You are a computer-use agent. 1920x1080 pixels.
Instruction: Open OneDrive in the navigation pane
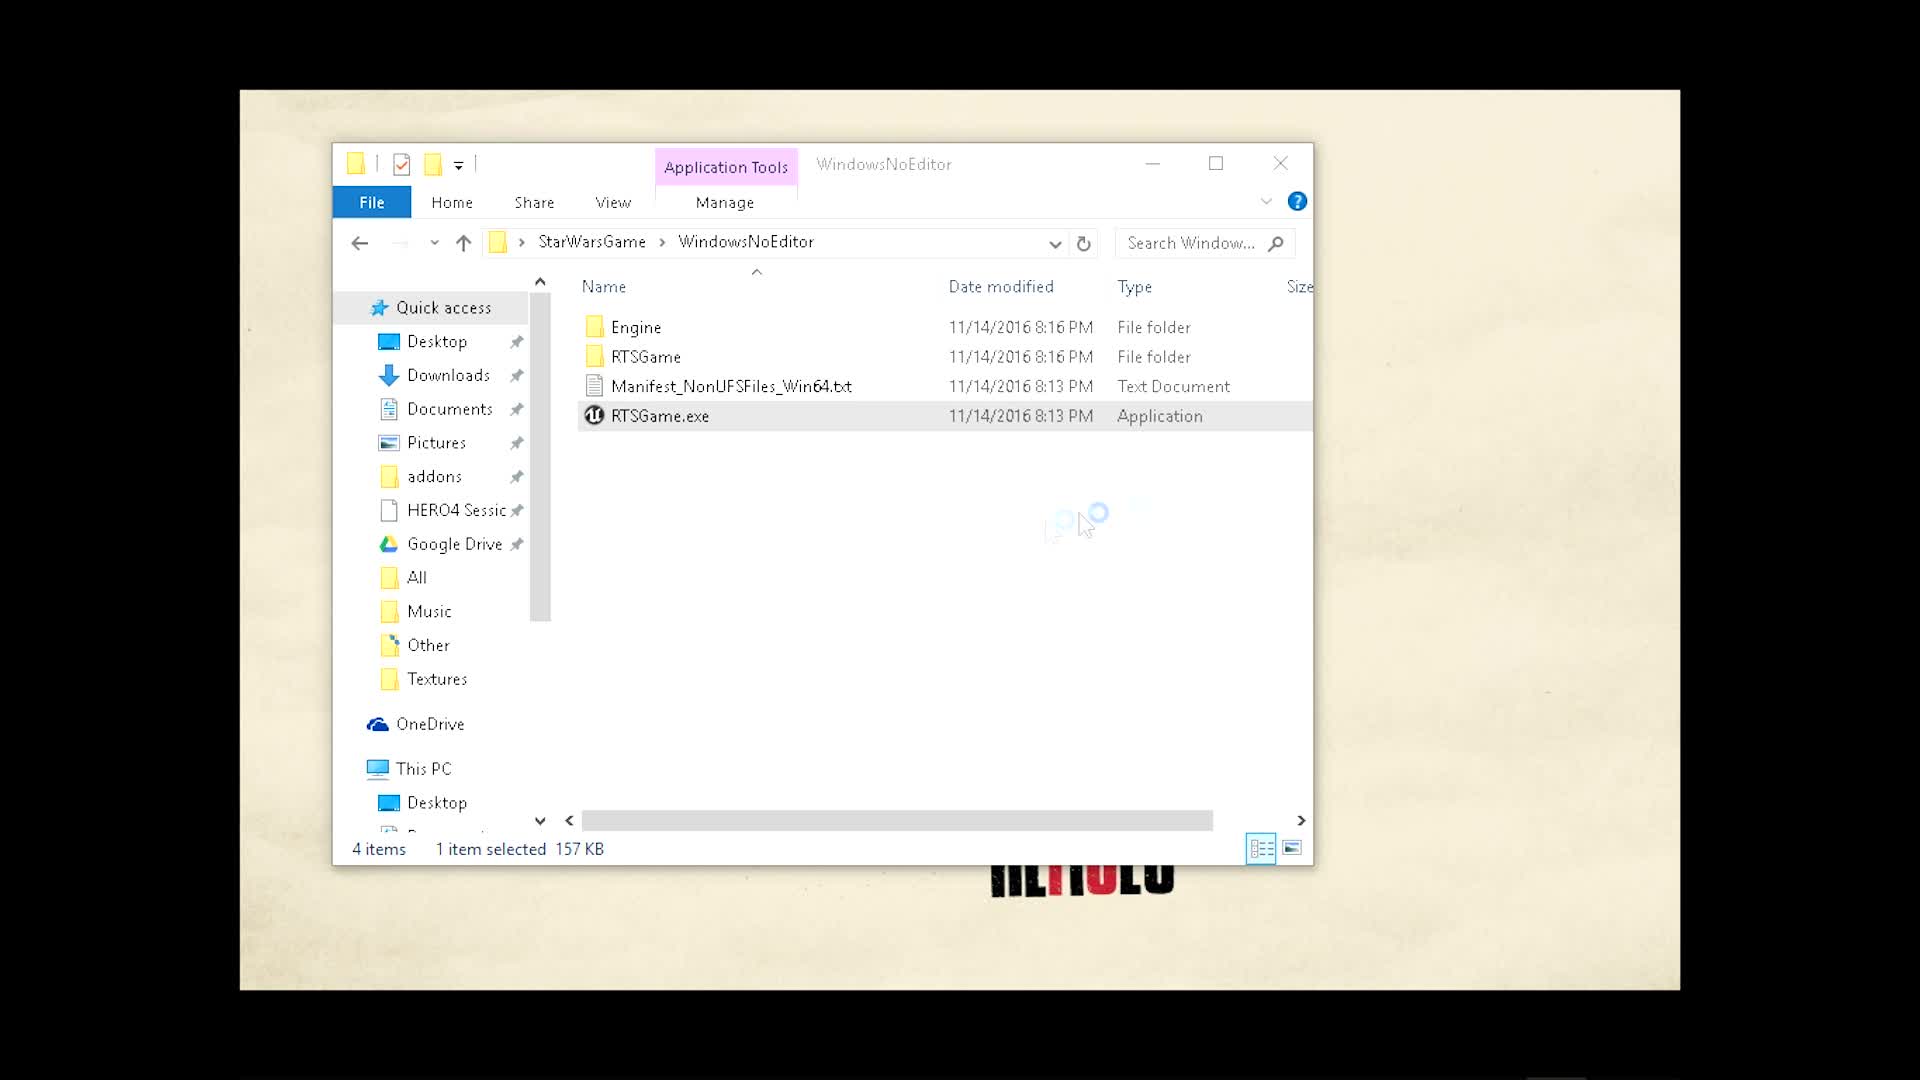coord(430,724)
